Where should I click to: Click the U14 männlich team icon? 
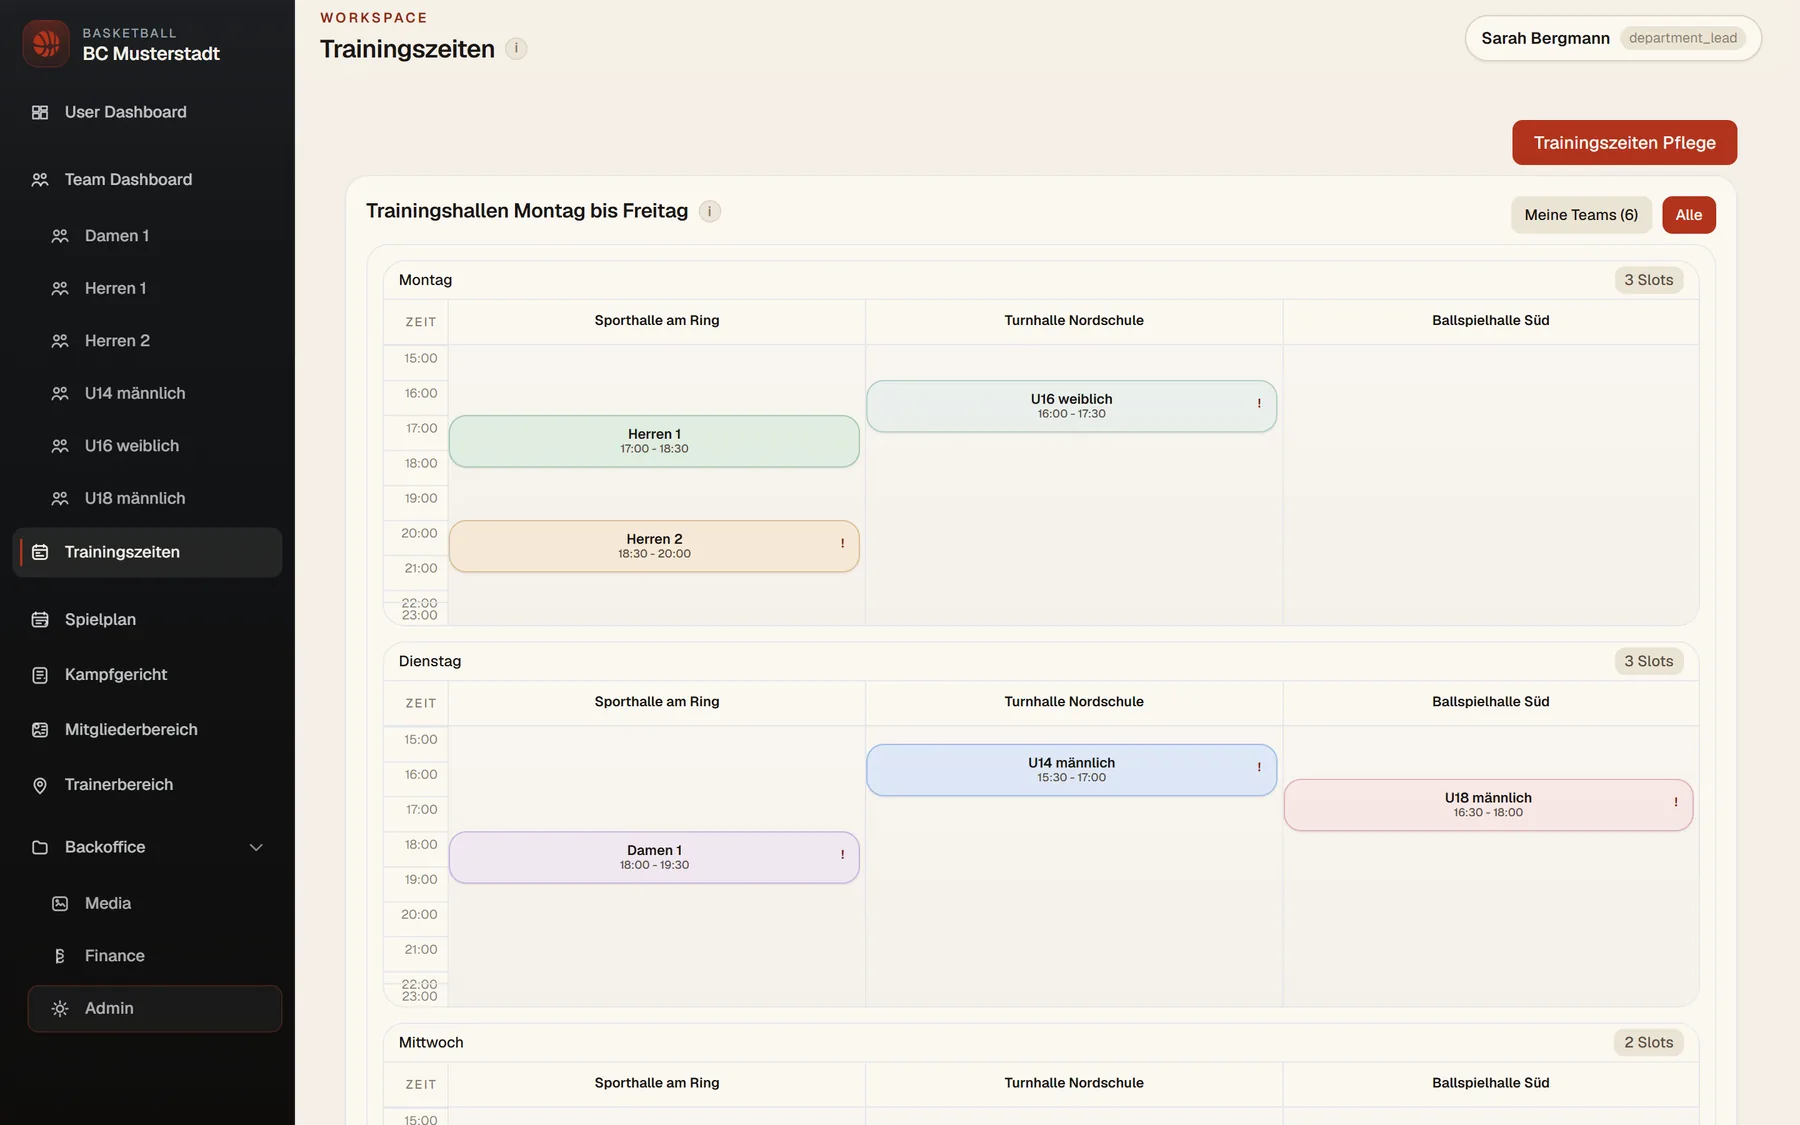tap(60, 394)
